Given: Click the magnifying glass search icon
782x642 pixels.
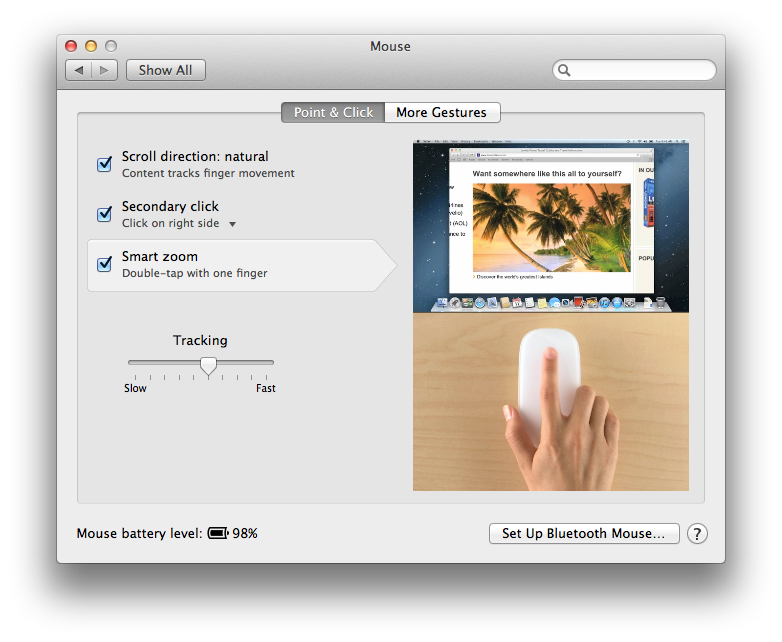Looking at the screenshot, I should 564,70.
